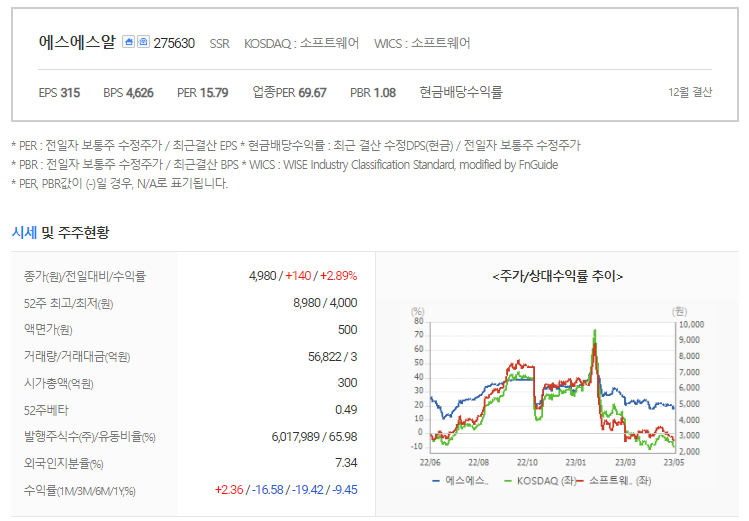Select the PBR 1.08 value
Screen dimensions: 749x521
373,93
